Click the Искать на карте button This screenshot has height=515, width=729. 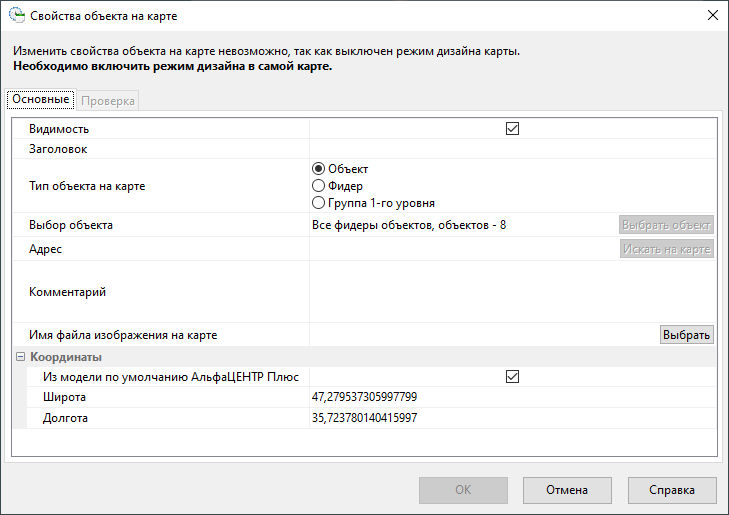pos(666,249)
